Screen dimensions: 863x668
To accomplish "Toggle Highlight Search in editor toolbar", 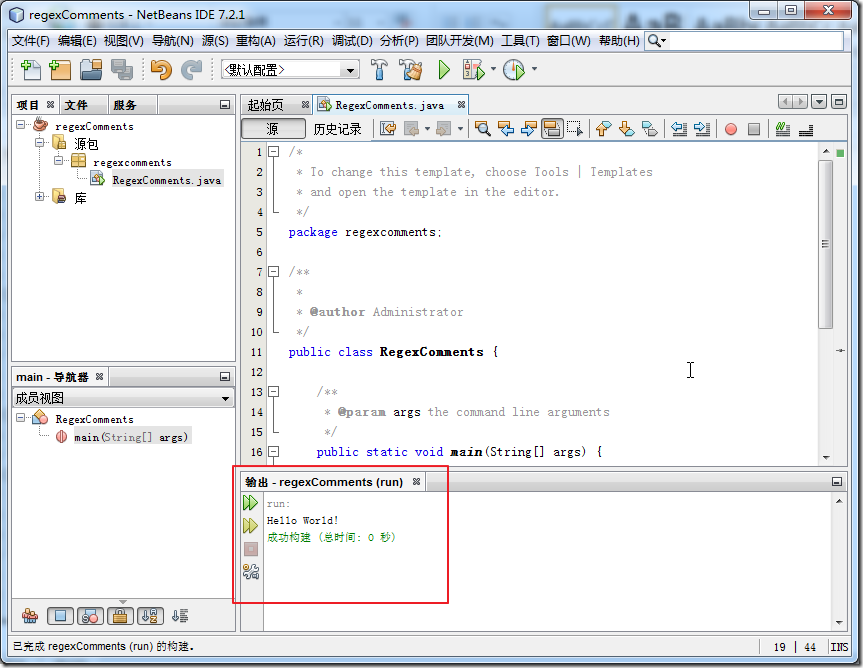I will [x=551, y=129].
